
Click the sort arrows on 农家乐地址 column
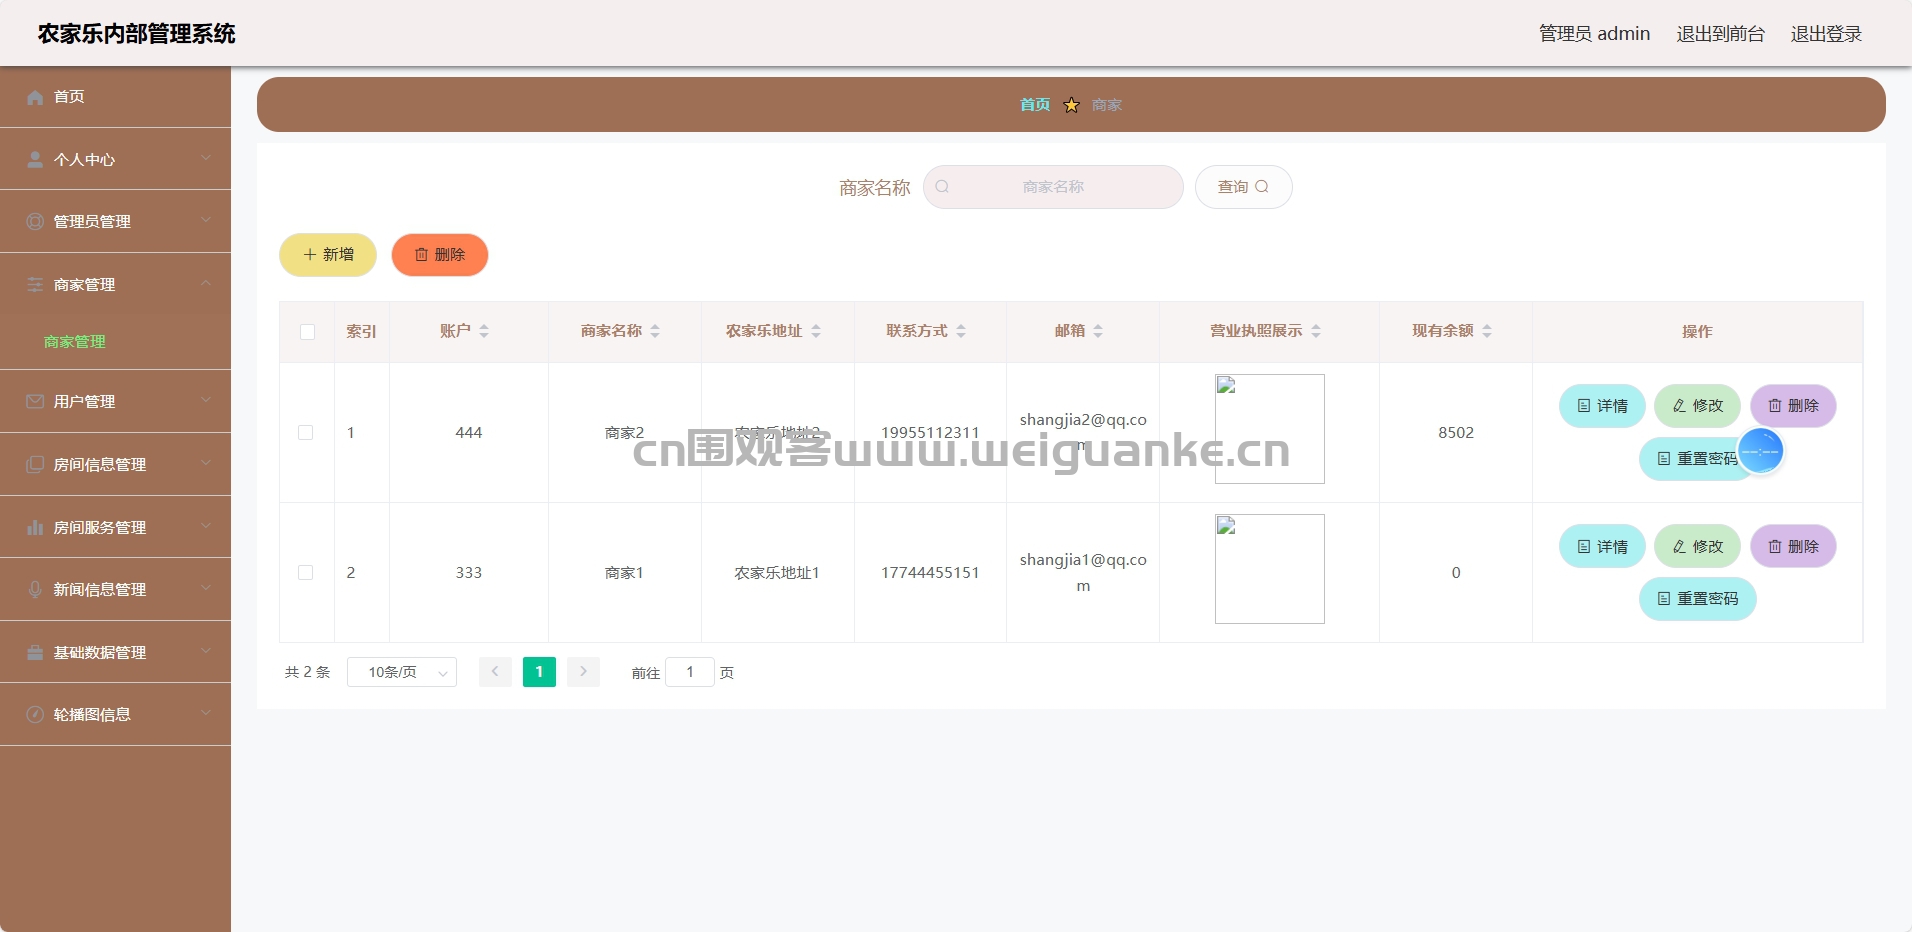tap(816, 331)
